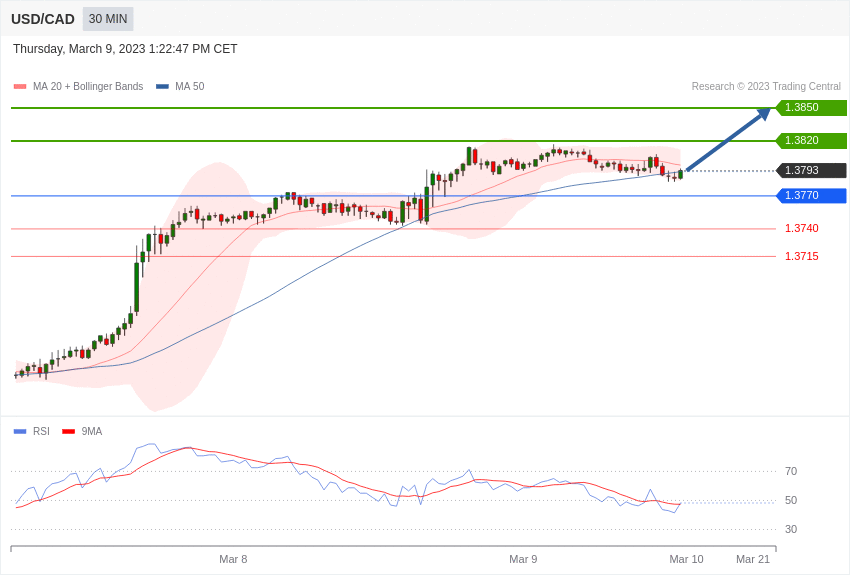
Task: Click the 1.3793 current price tag
Action: click(812, 170)
